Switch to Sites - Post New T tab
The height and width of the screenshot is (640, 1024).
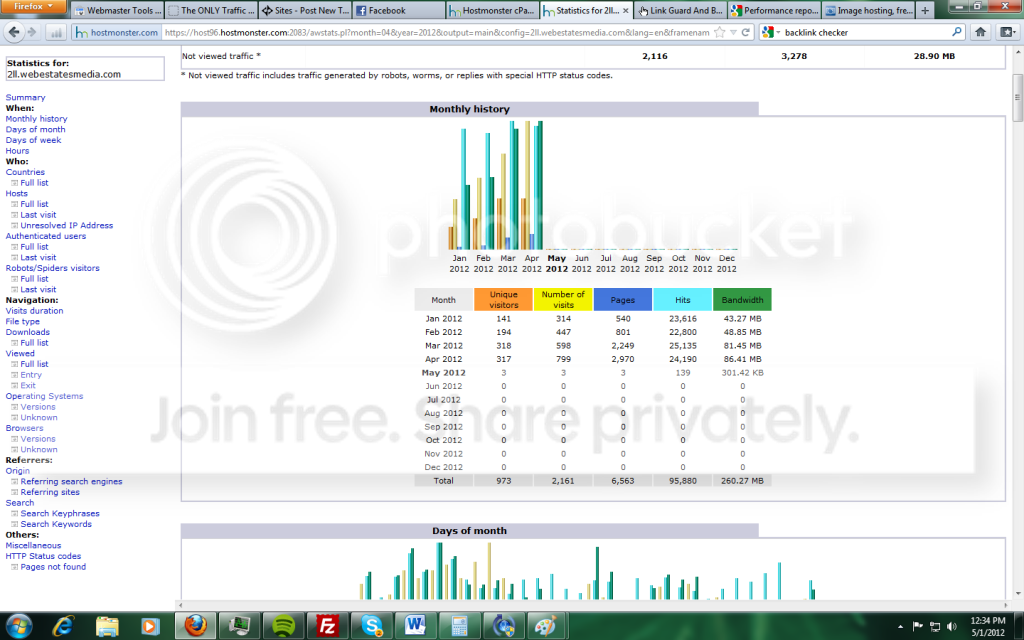[305, 10]
